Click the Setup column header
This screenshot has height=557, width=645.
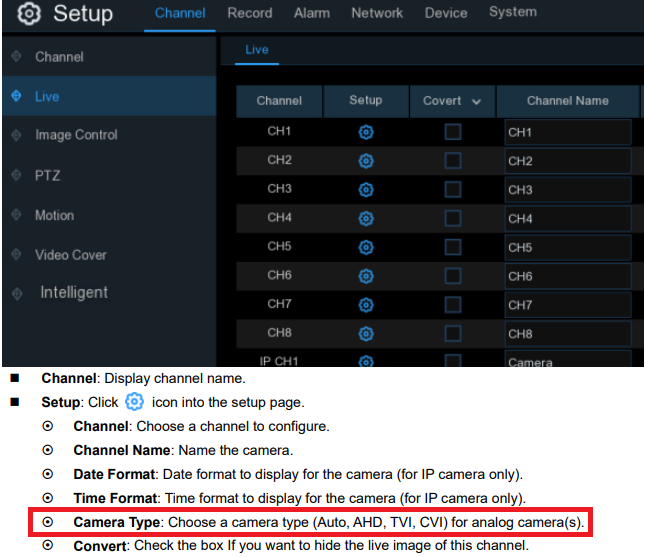coord(366,101)
